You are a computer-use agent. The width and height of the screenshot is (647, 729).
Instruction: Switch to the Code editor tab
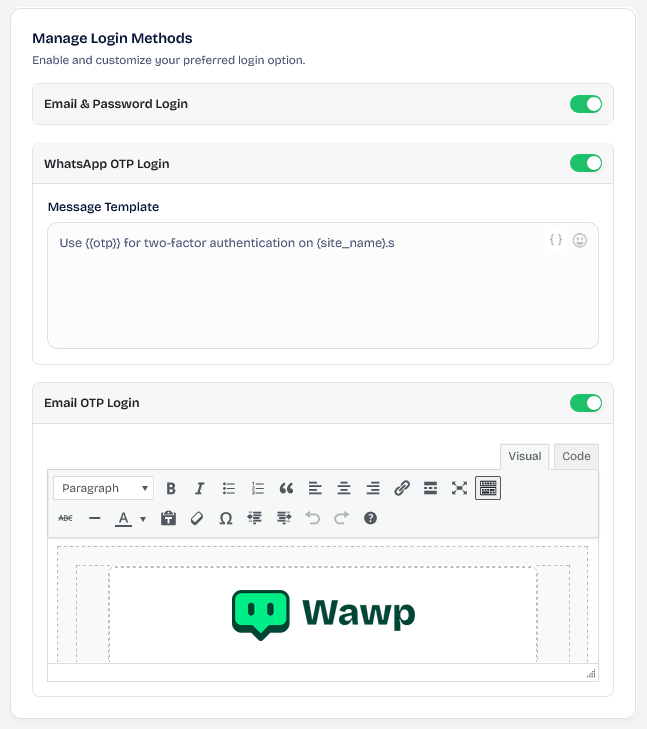(x=576, y=457)
